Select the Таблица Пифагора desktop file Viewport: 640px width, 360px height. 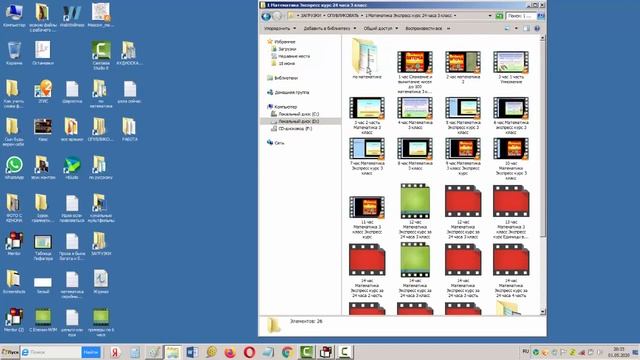[x=43, y=247]
